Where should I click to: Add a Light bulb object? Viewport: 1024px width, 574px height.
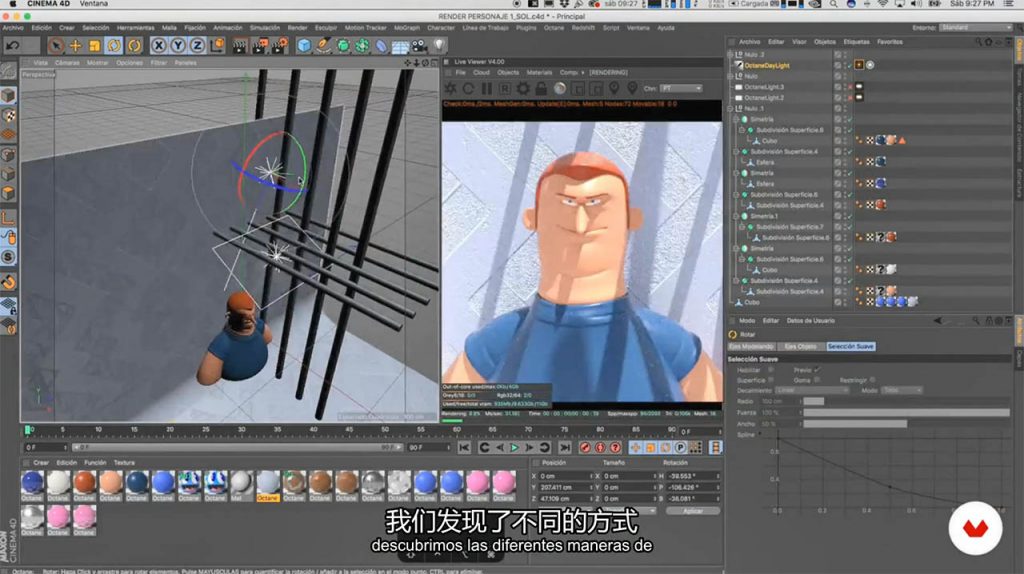tap(439, 45)
